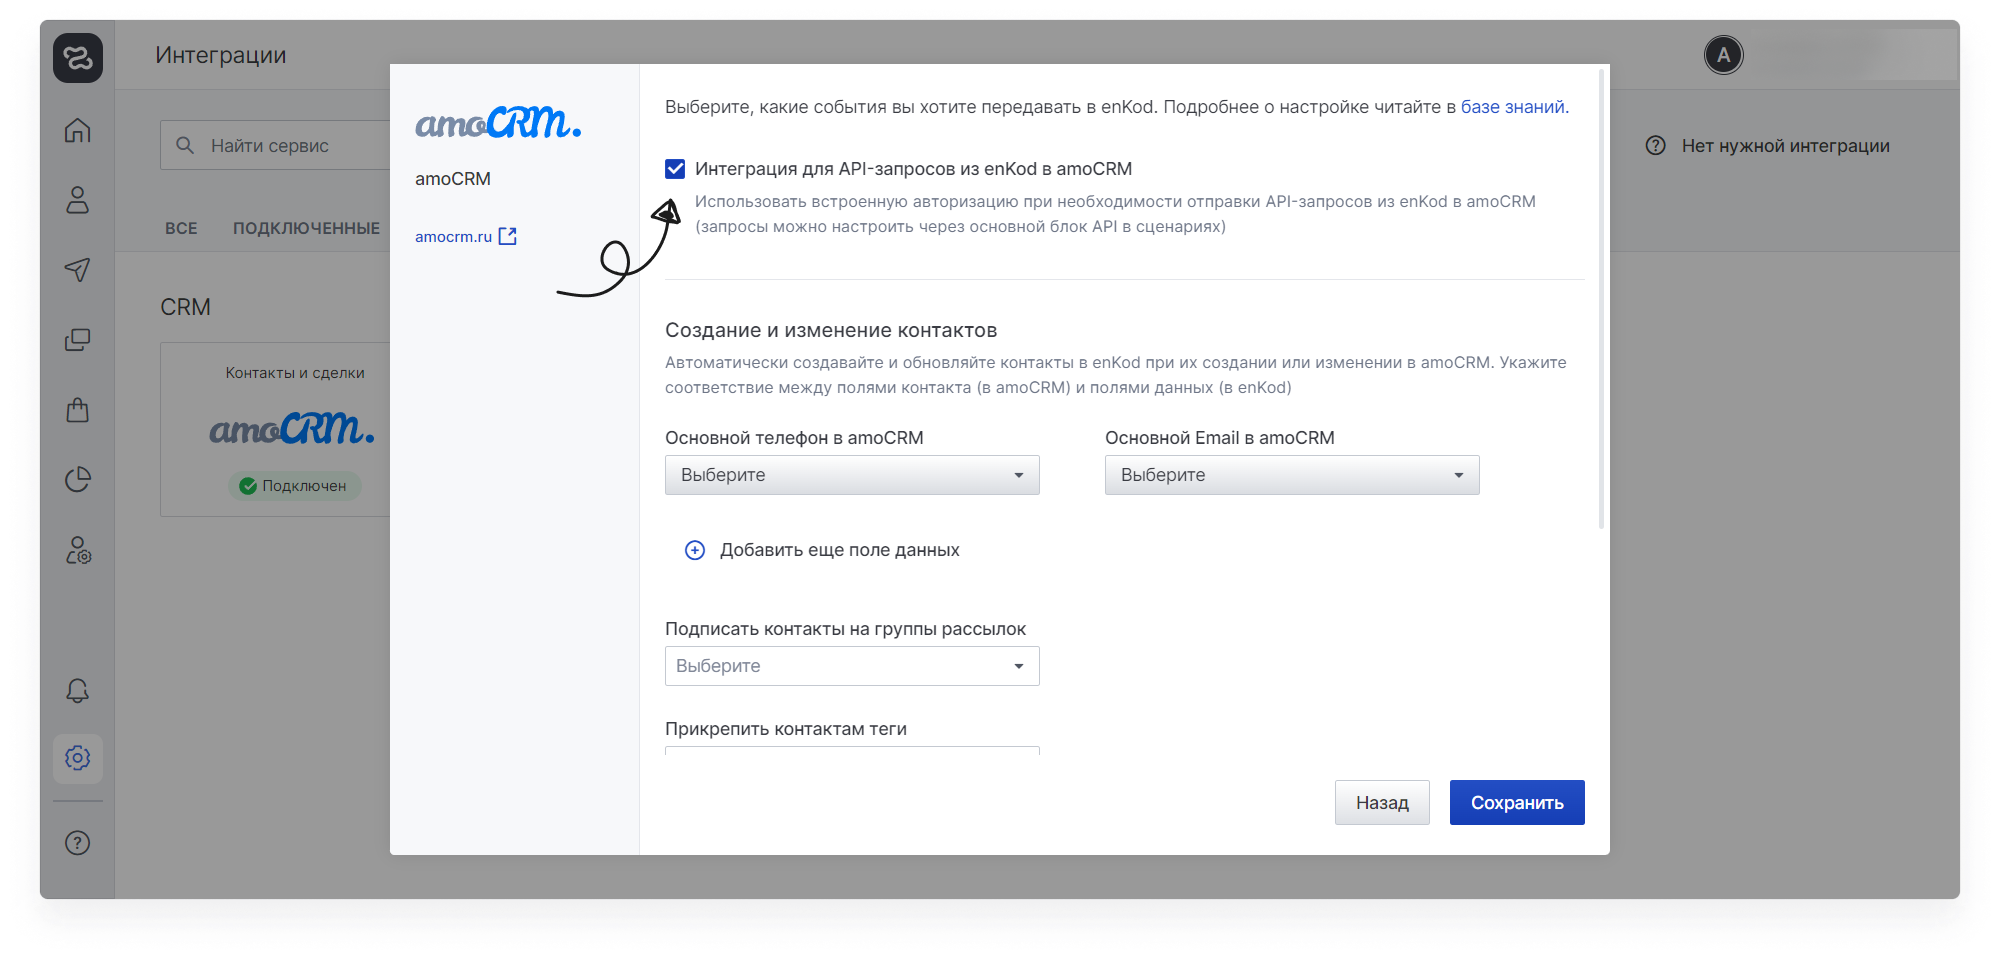Screen dimensions: 2000x959
Task: Open the help question mark in sidebar
Action: (78, 843)
